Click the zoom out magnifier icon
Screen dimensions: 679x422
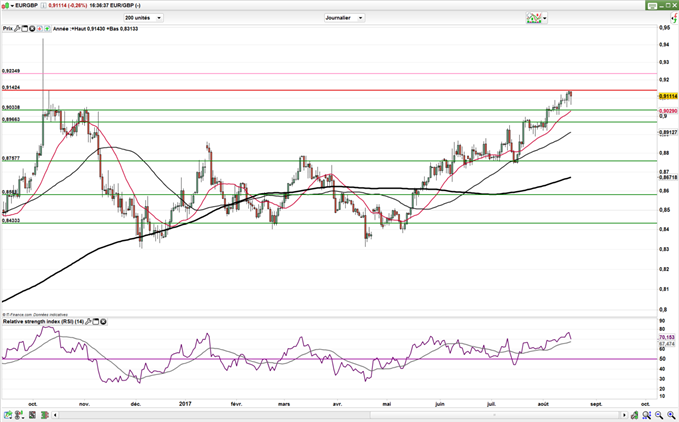(x=659, y=415)
